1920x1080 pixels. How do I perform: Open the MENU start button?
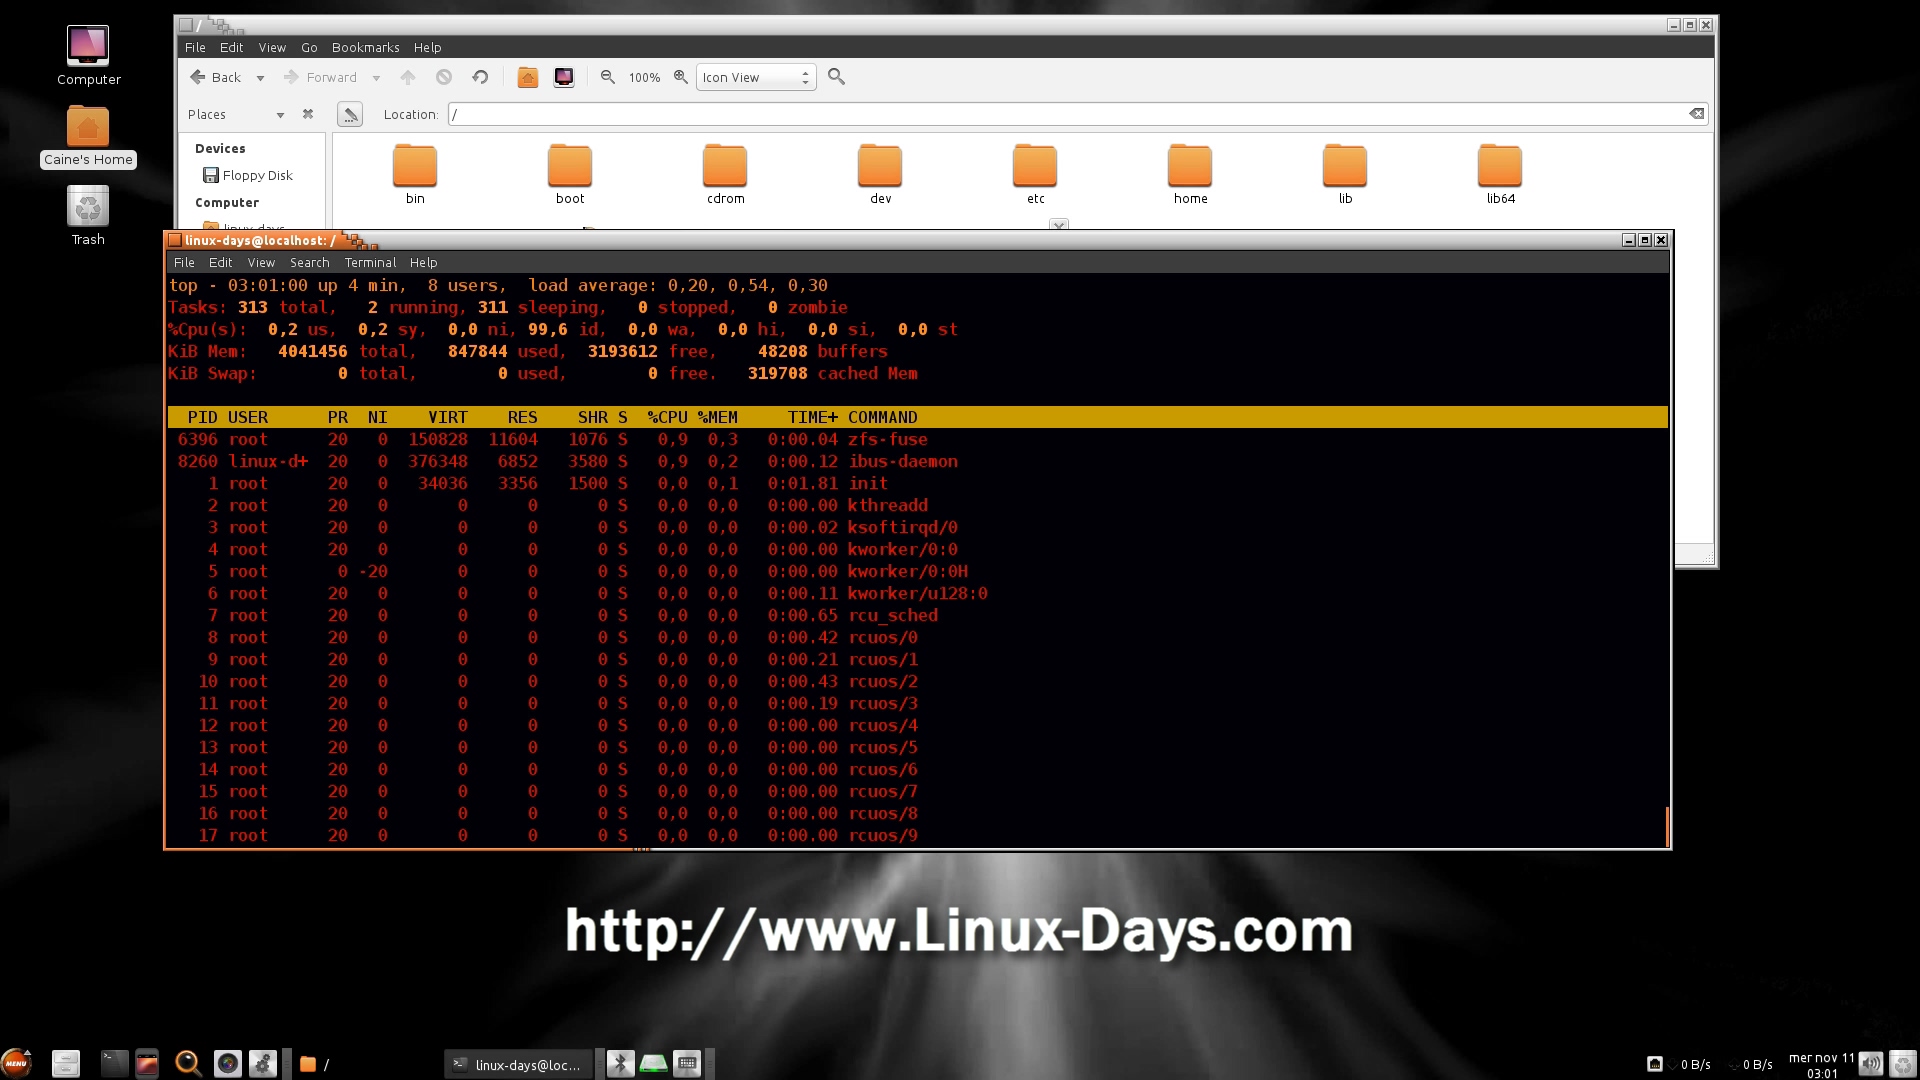click(x=16, y=1063)
